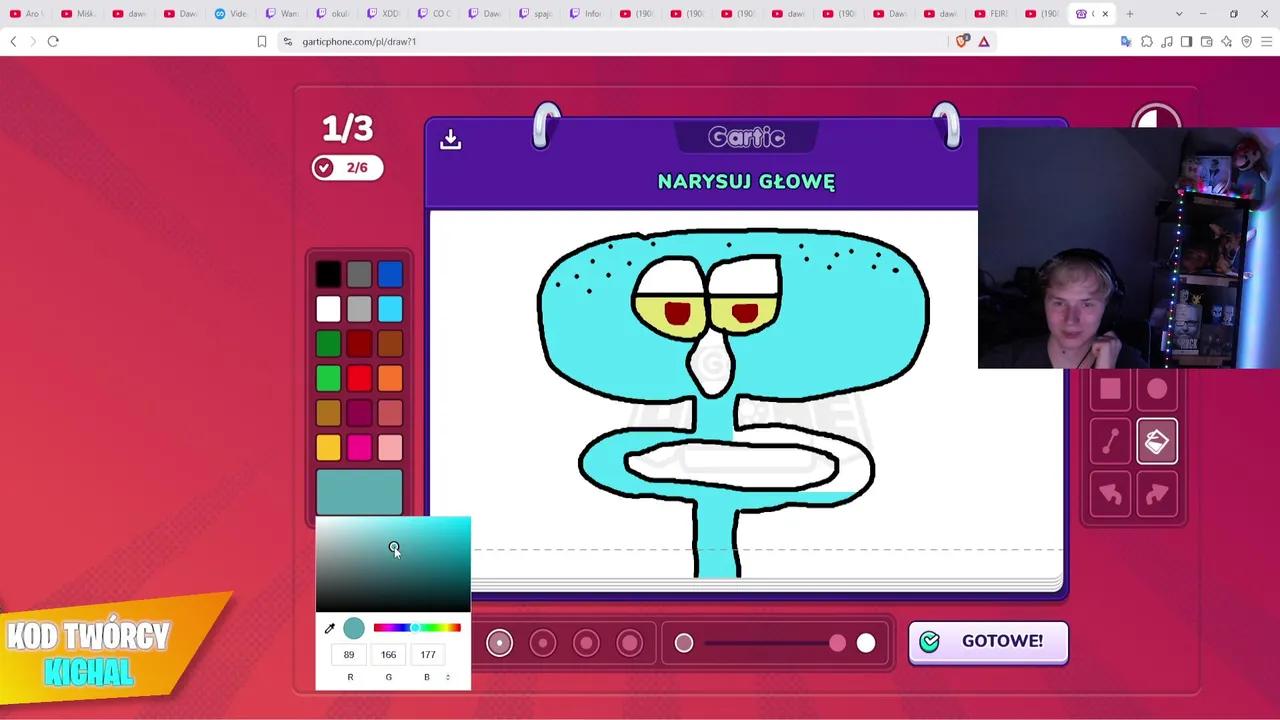The height and width of the screenshot is (720, 1280).
Task: Select the filled rectangle shape tool
Action: [x=1110, y=390]
